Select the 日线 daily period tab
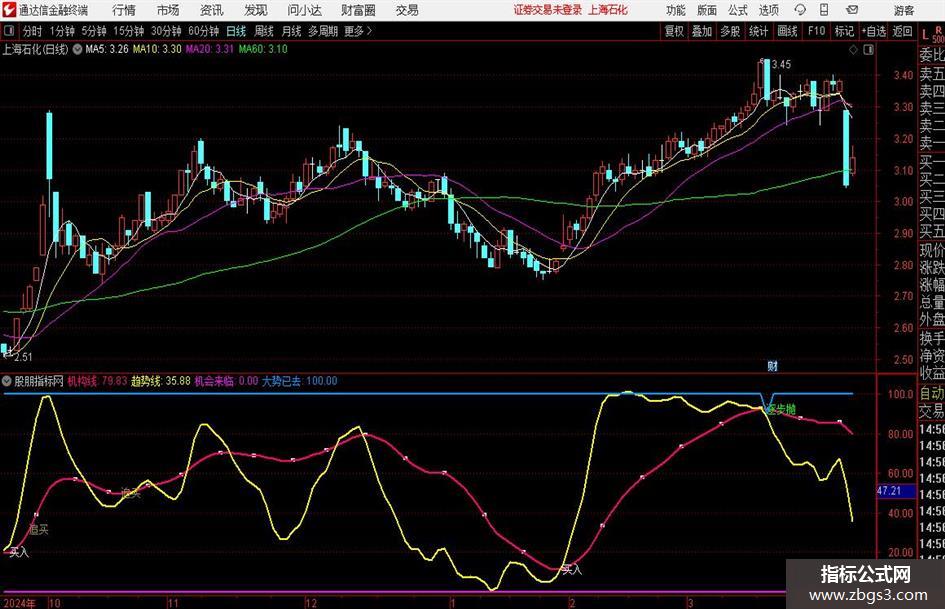 pos(236,31)
